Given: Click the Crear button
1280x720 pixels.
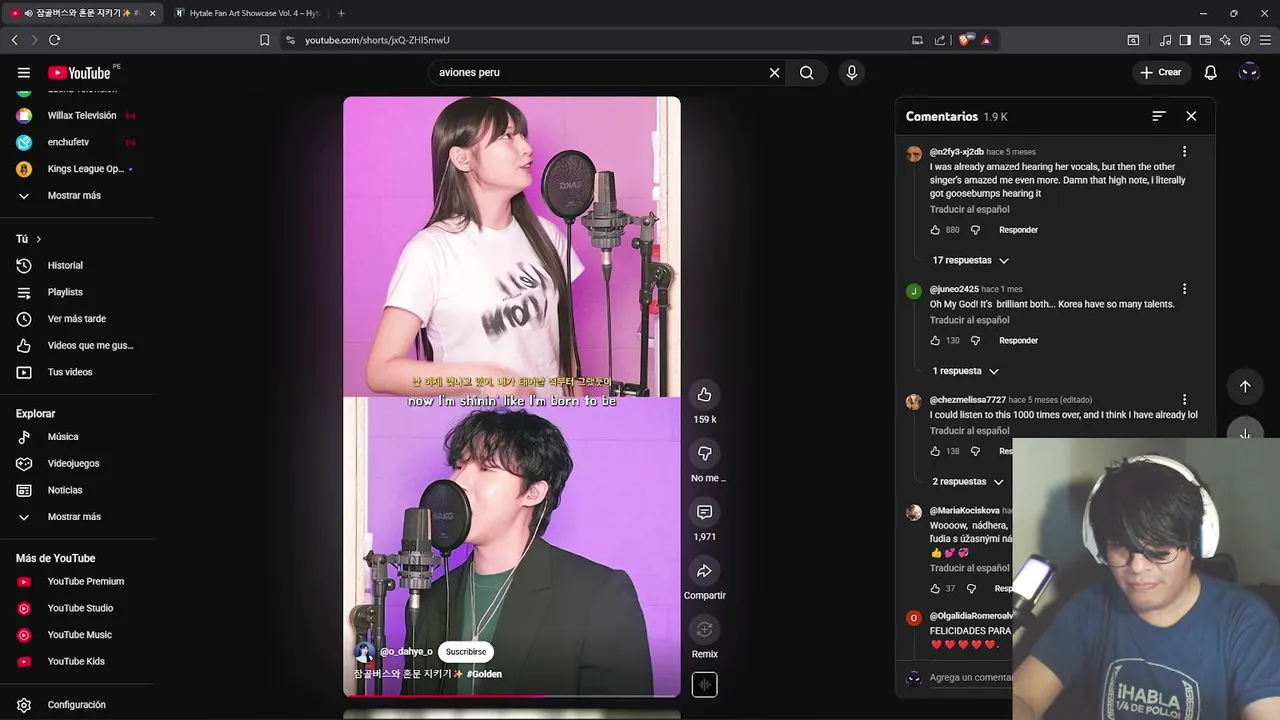Looking at the screenshot, I should [x=1160, y=72].
